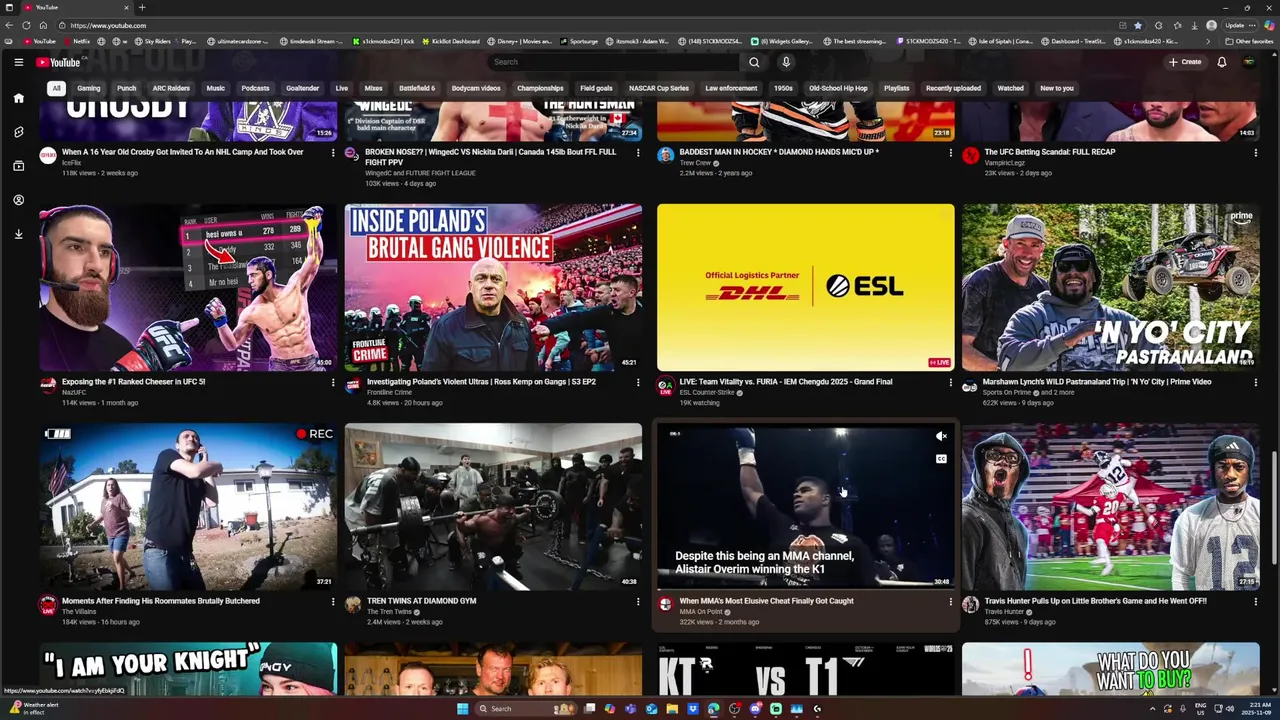Screen dimensions: 1280x720
Task: Open Frontline Crime channel link
Action: (x=389, y=392)
